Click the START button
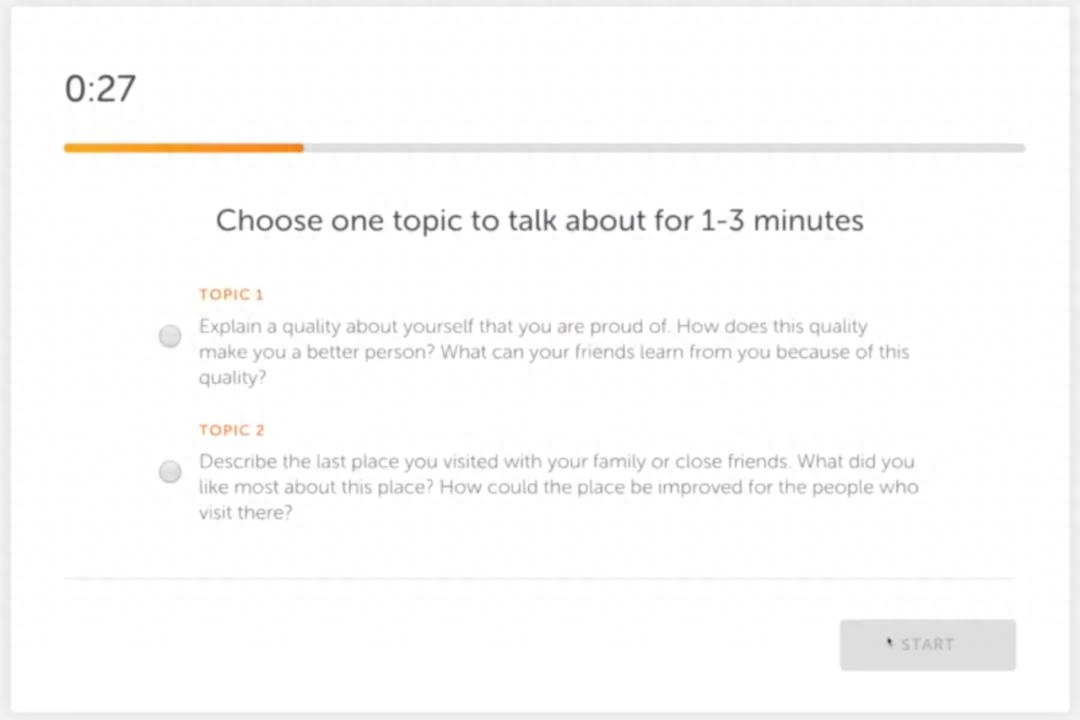The image size is (1080, 720). coord(927,645)
